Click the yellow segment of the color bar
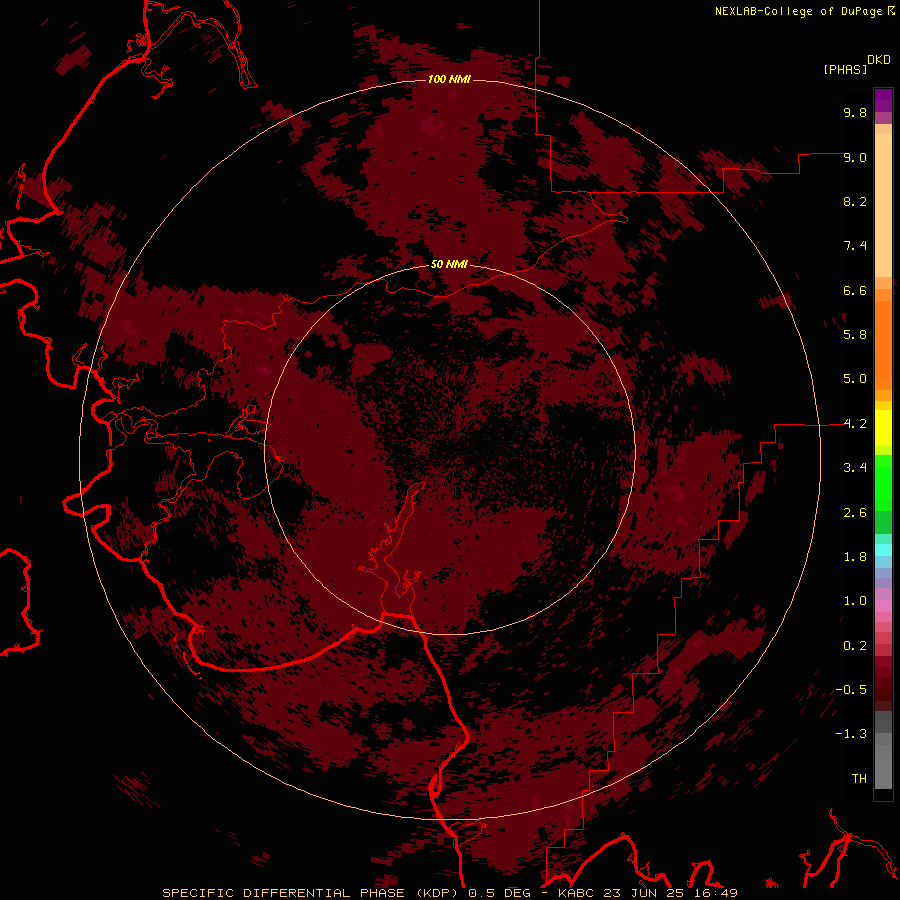The width and height of the screenshot is (900, 900). [883, 428]
